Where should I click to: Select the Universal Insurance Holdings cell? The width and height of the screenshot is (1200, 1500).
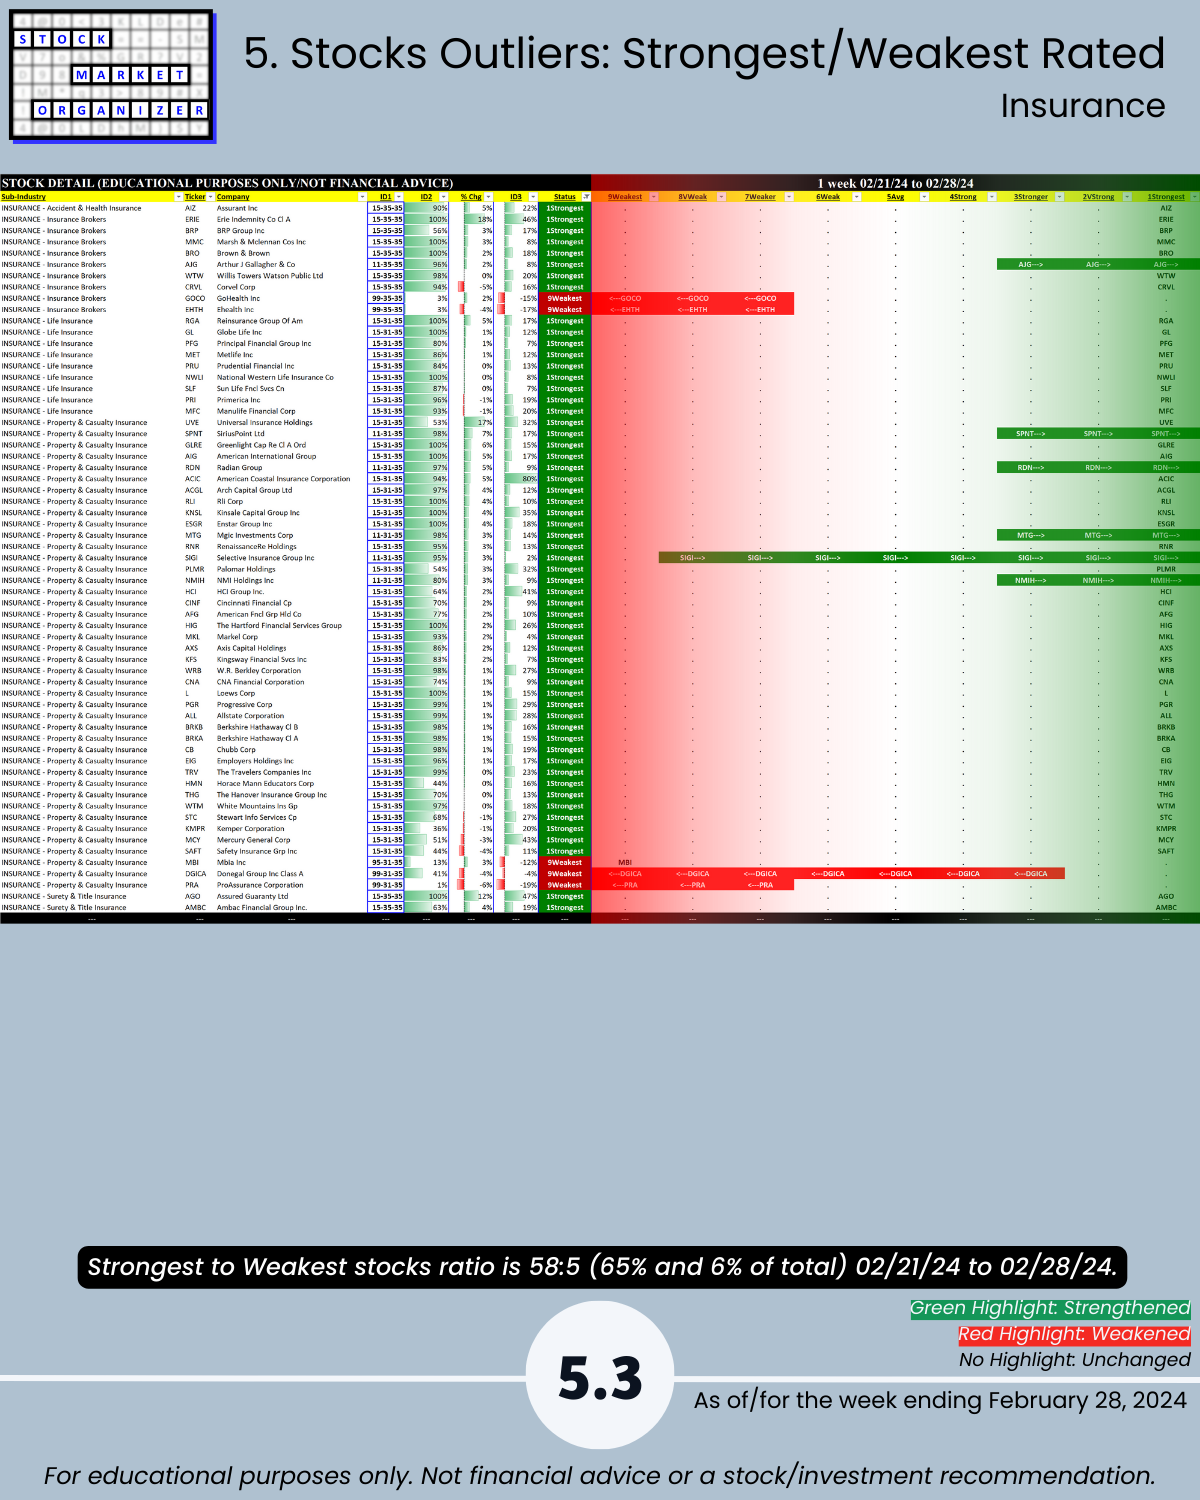pos(291,422)
